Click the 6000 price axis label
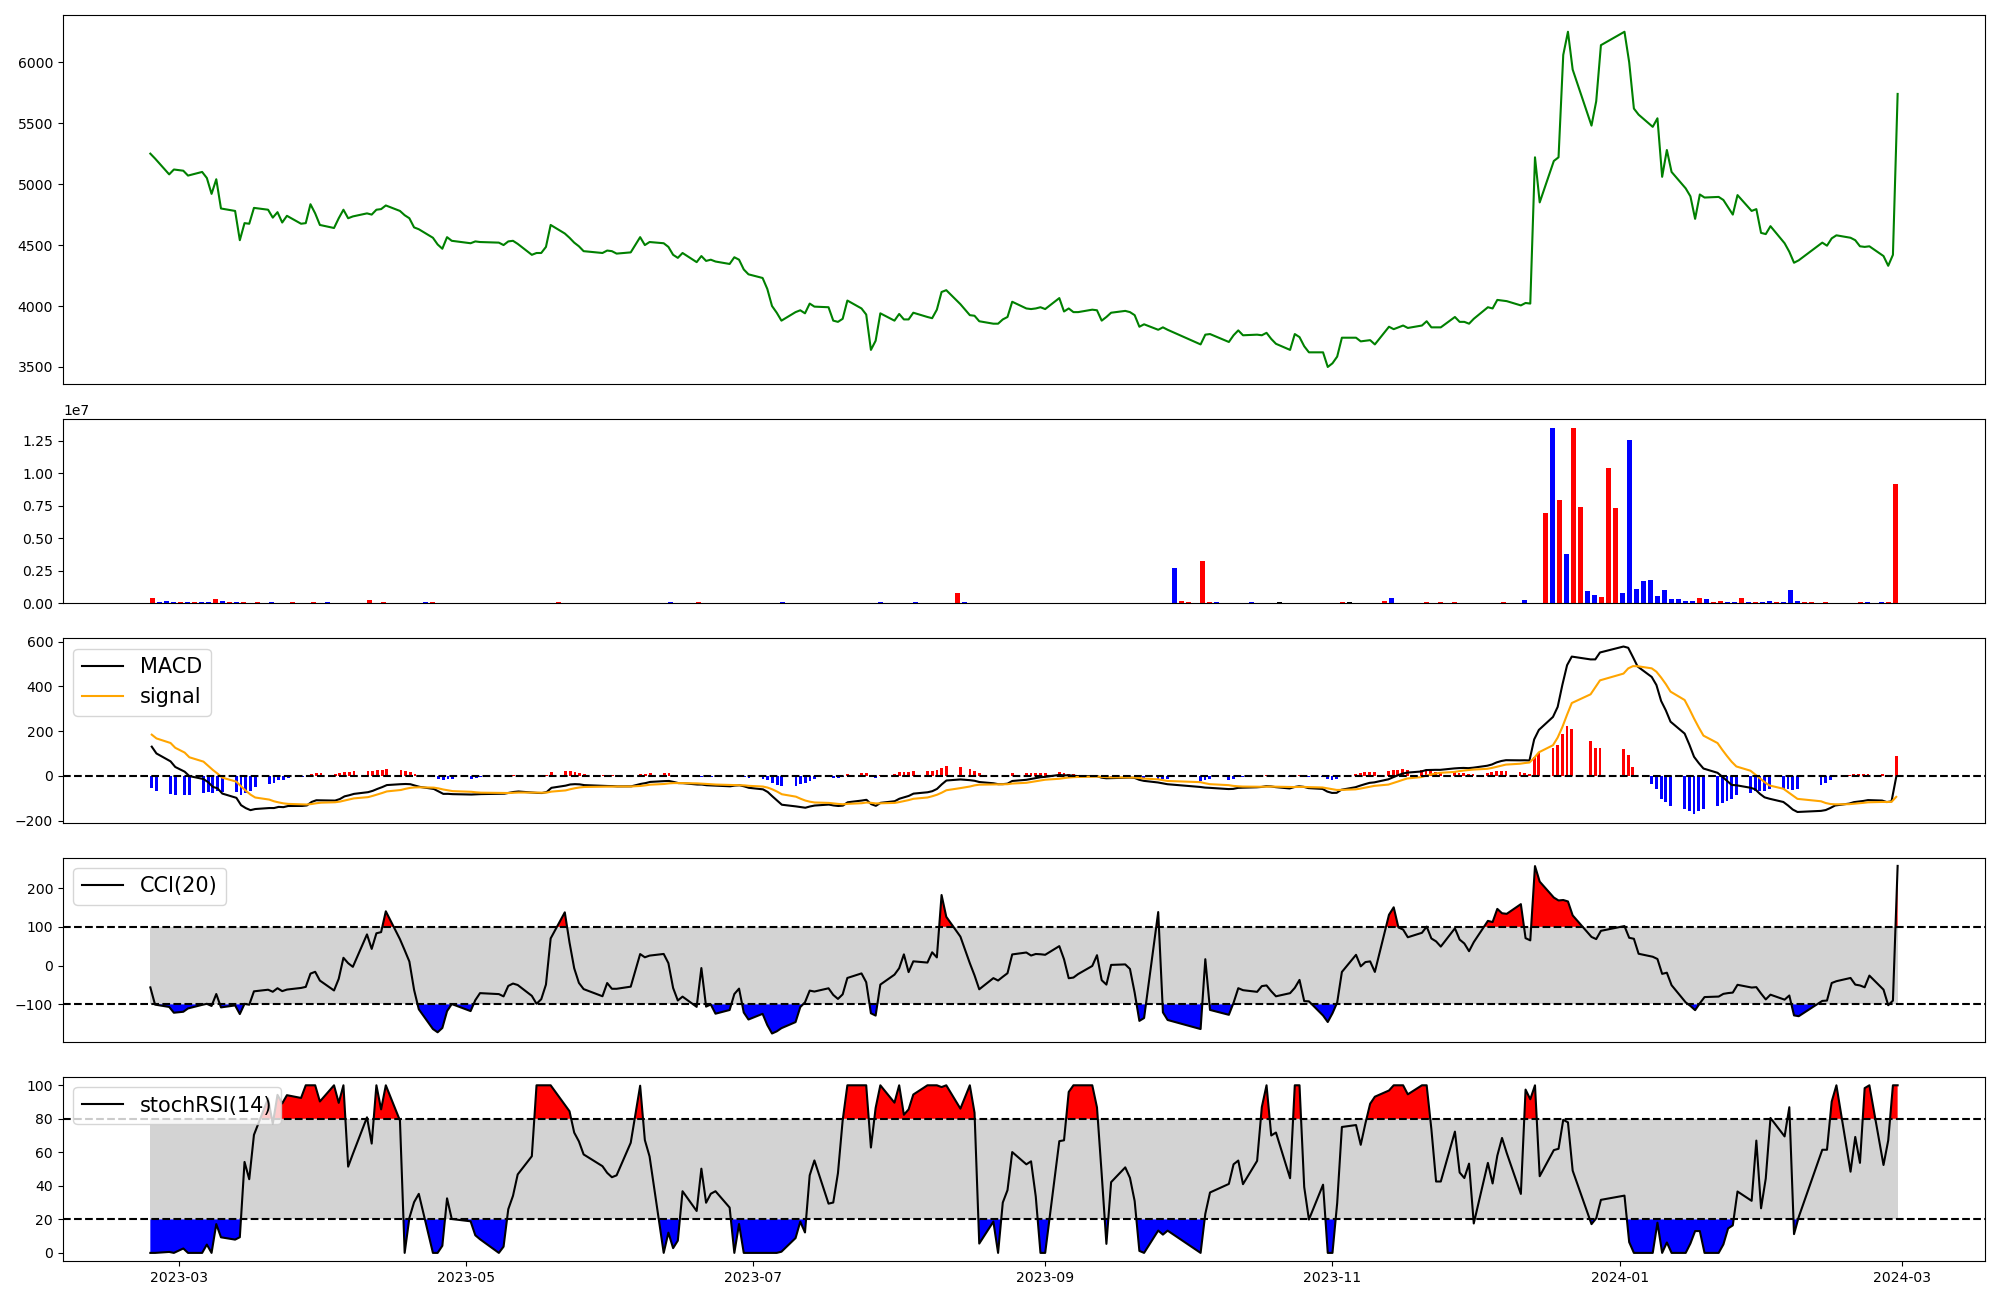Screen dimensions: 2000x1300 coord(36,63)
